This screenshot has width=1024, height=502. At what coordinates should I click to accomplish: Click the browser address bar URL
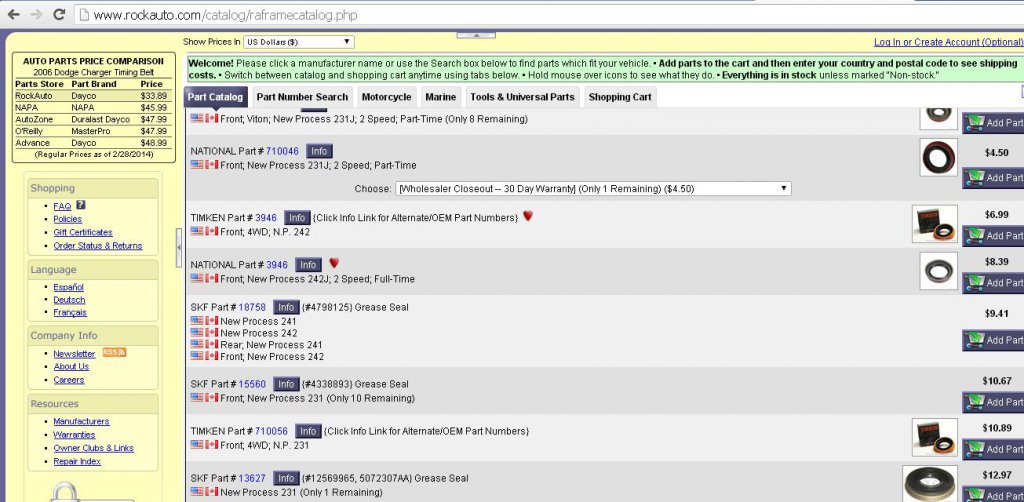click(x=225, y=14)
